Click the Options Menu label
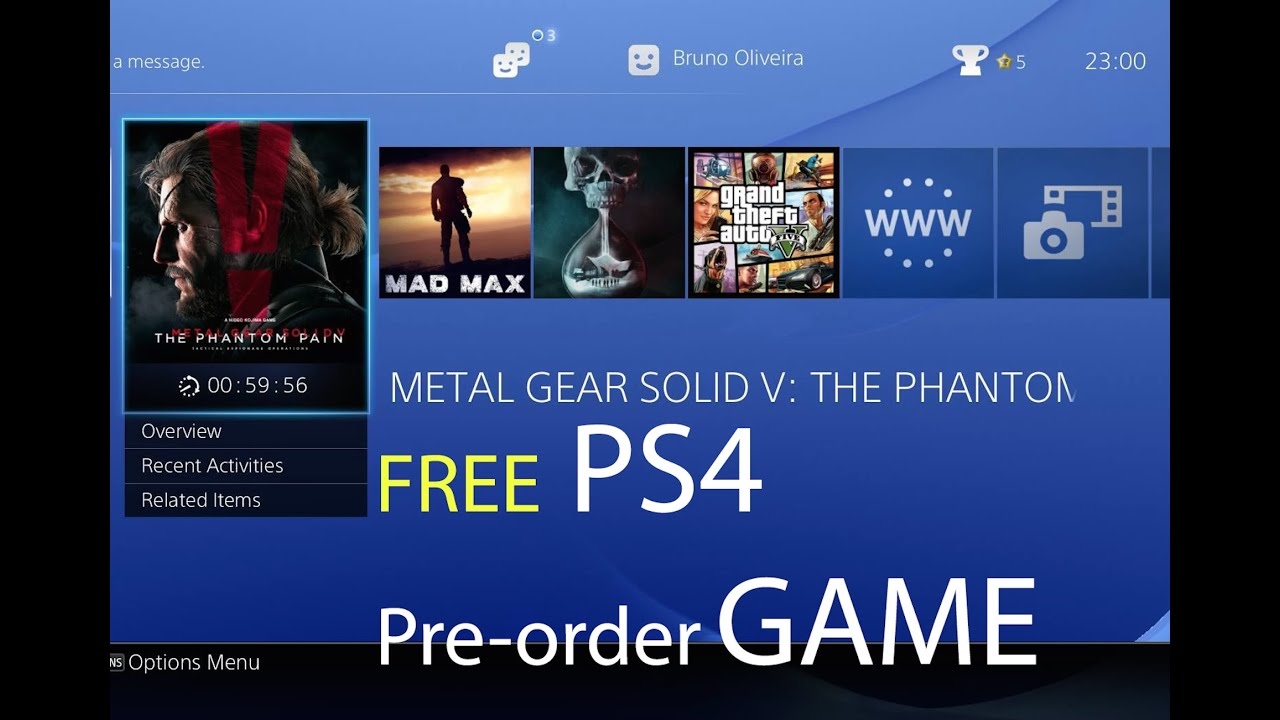 click(194, 662)
